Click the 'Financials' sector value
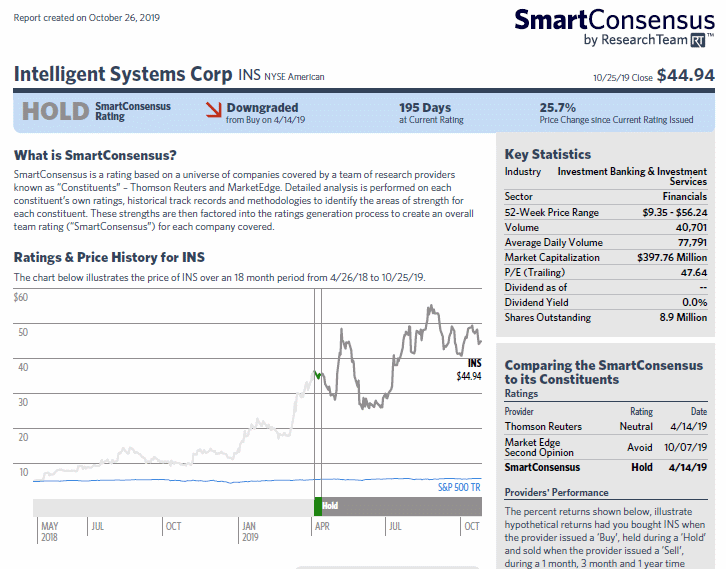 point(684,196)
